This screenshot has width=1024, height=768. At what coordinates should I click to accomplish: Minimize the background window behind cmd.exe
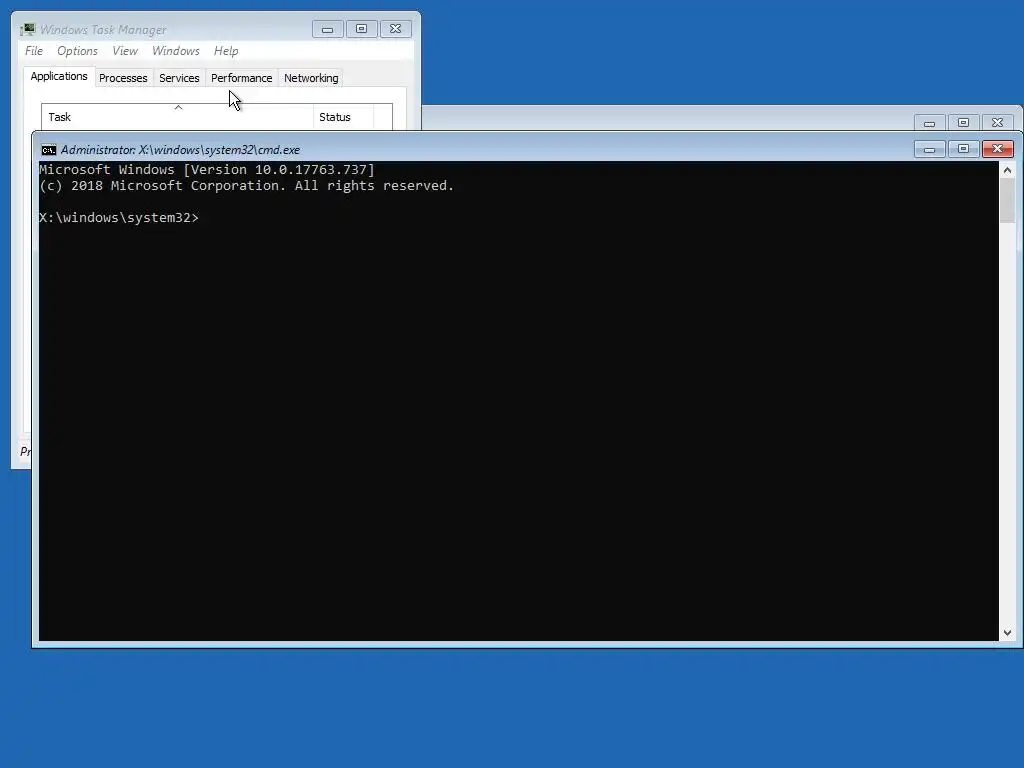click(929, 123)
